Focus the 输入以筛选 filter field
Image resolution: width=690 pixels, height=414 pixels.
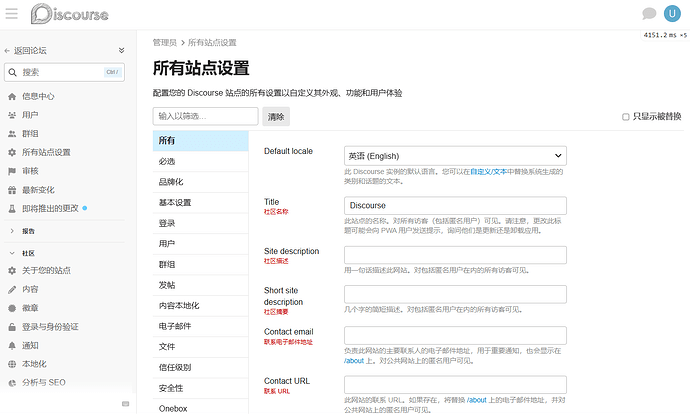(206, 116)
